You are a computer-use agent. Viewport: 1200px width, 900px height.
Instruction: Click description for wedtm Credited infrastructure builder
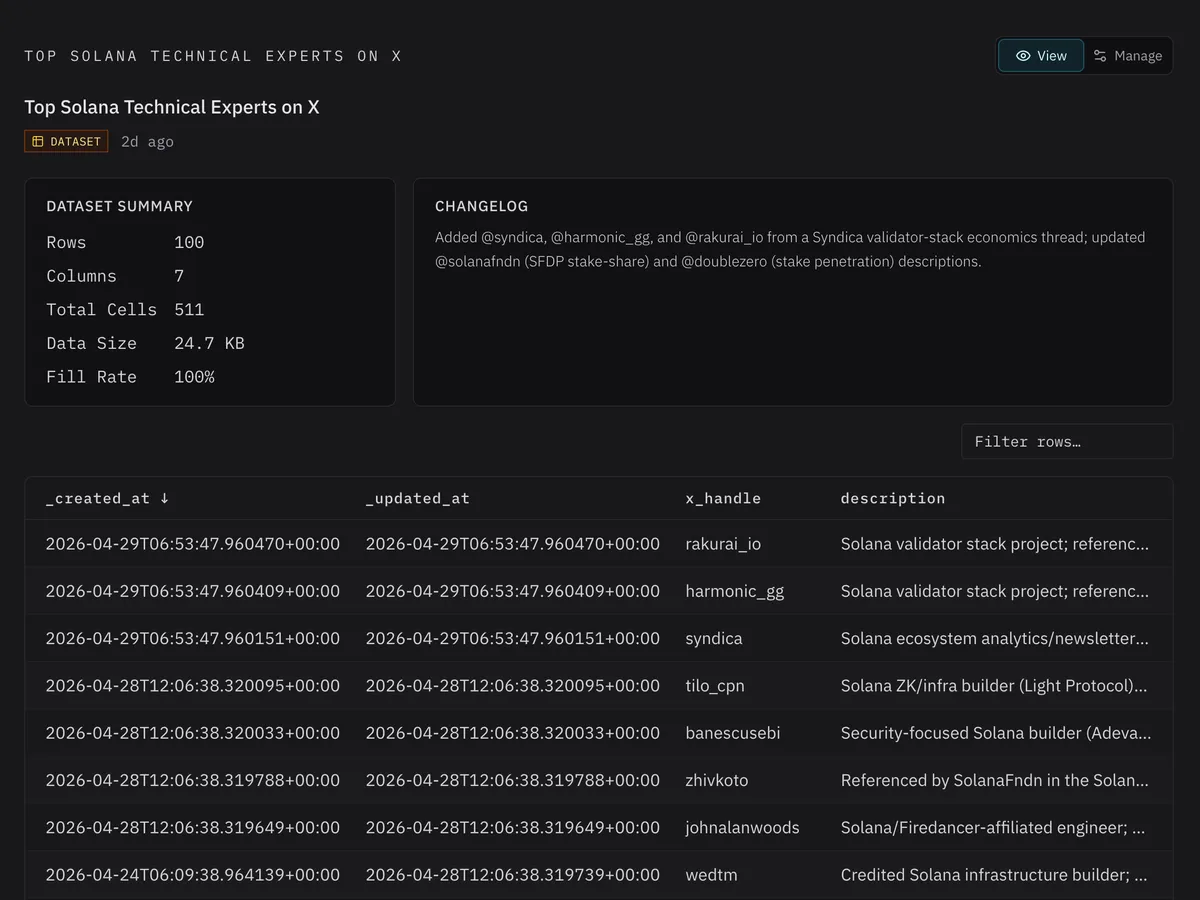pyautogui.click(x=994, y=875)
